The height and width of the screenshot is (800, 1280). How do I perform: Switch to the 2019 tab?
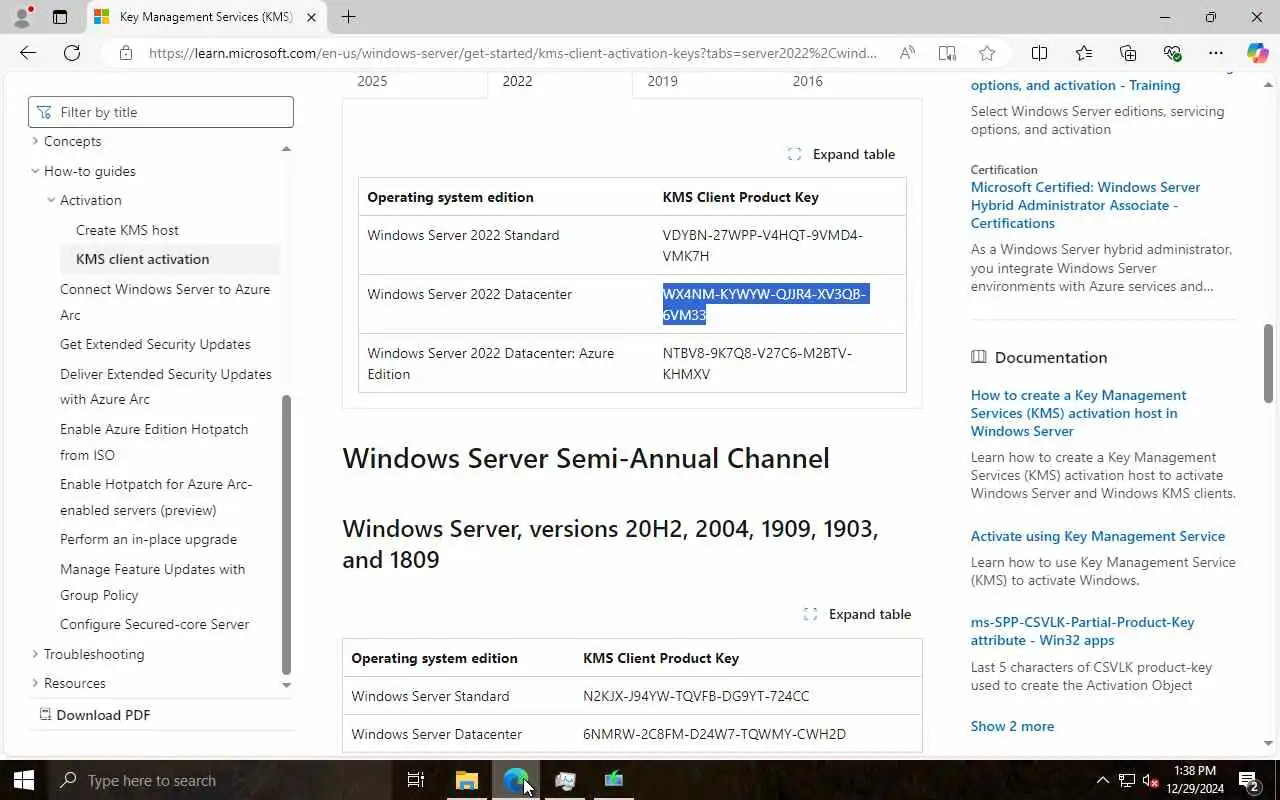click(662, 81)
